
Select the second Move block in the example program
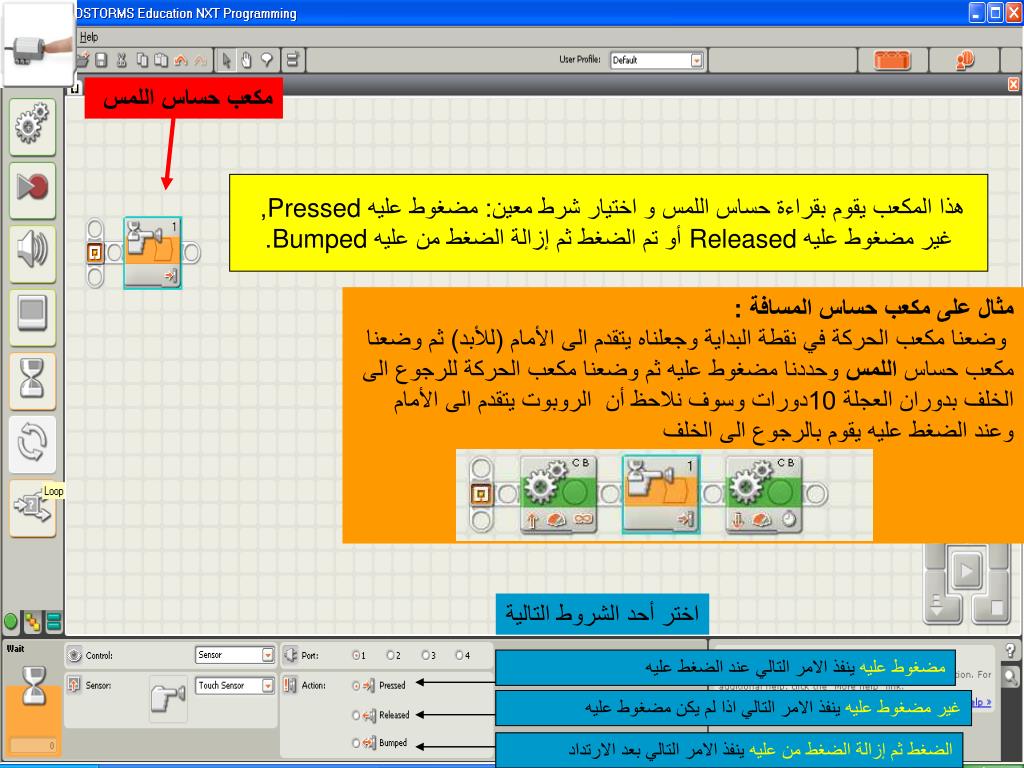point(764,494)
